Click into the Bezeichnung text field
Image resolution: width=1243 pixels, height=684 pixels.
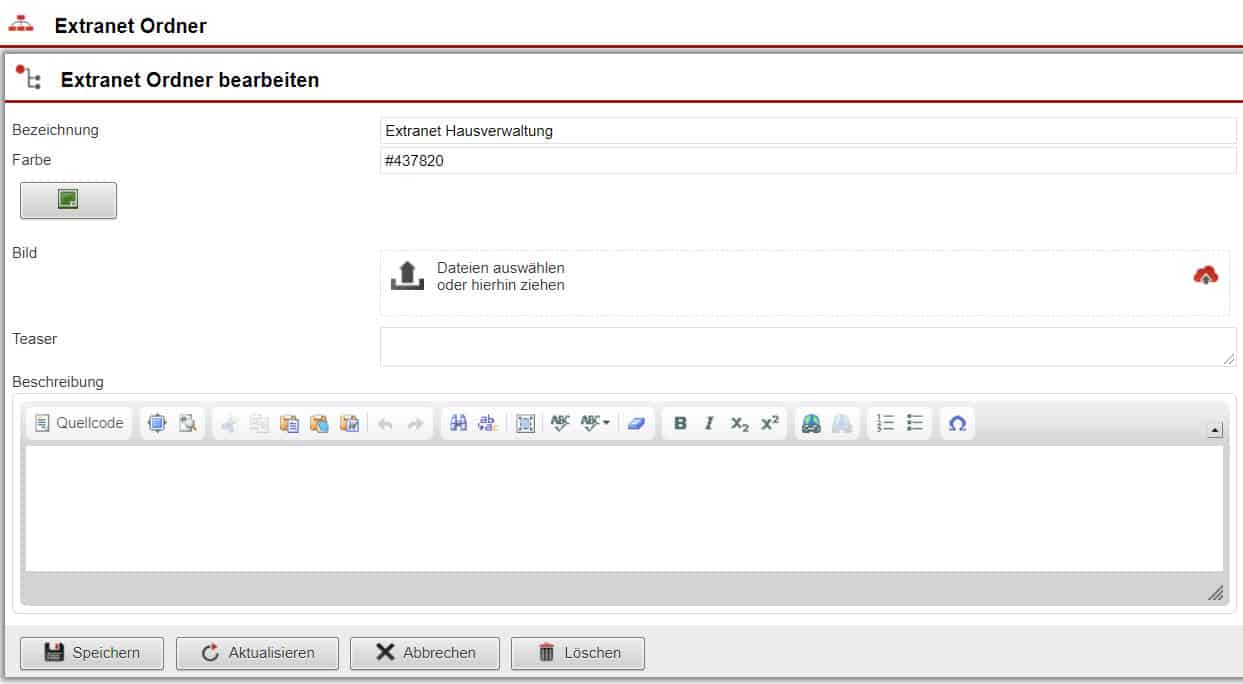point(808,130)
